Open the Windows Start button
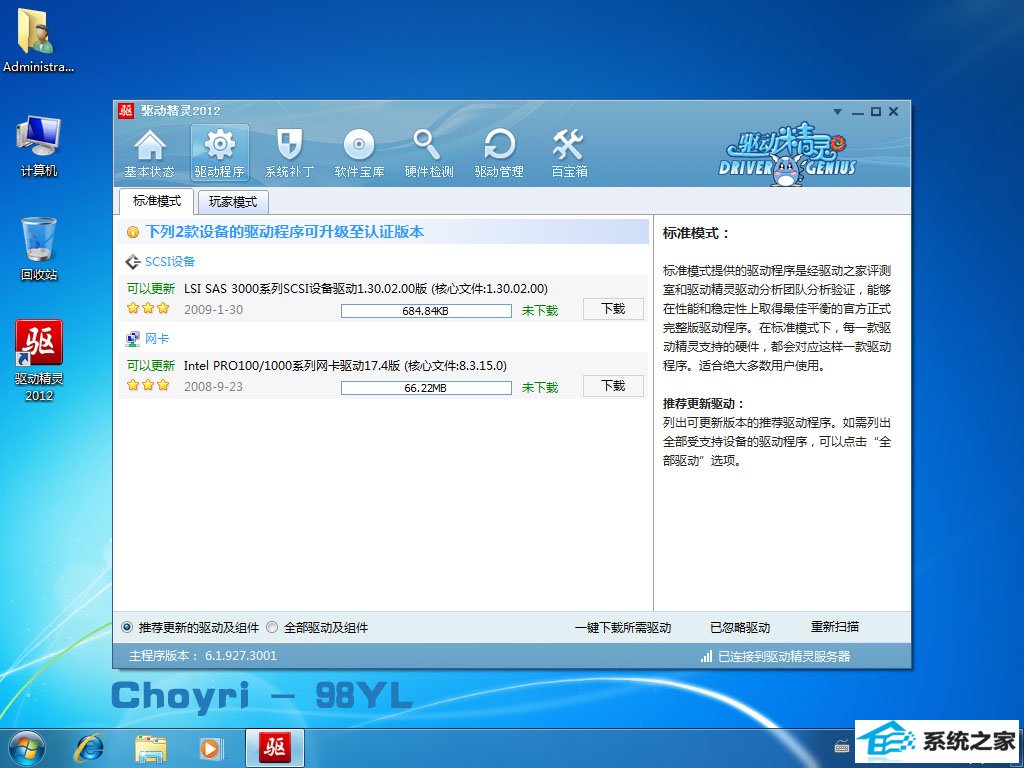This screenshot has width=1024, height=768. (x=26, y=748)
